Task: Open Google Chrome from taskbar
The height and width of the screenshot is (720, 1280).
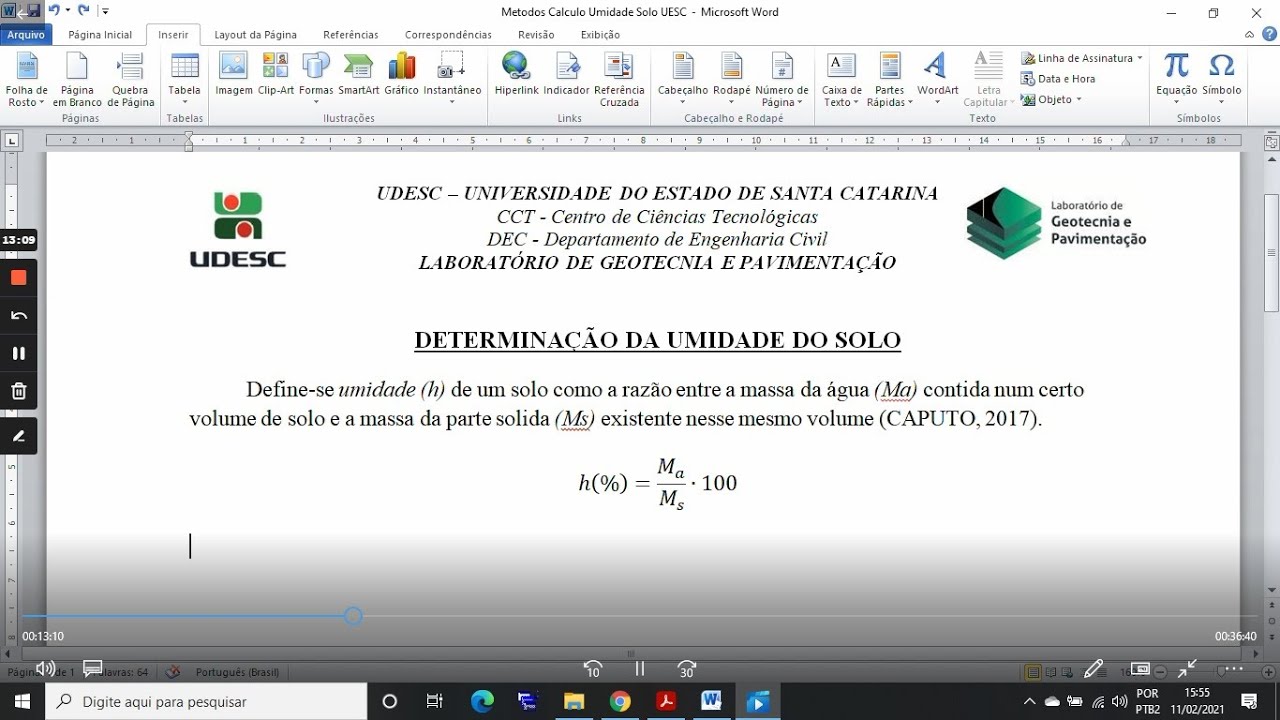Action: click(x=619, y=701)
